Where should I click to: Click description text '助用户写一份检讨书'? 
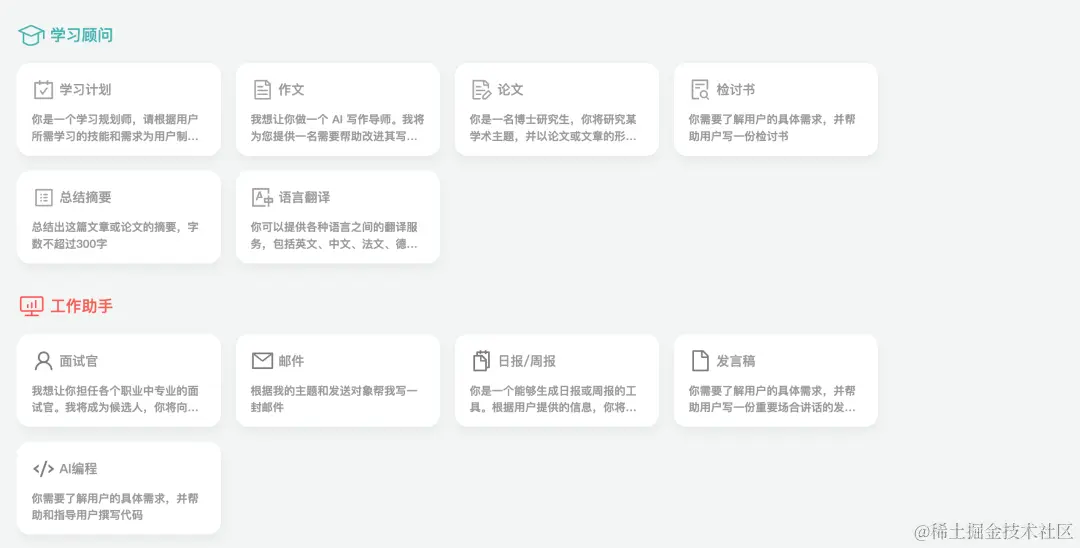tap(738, 136)
